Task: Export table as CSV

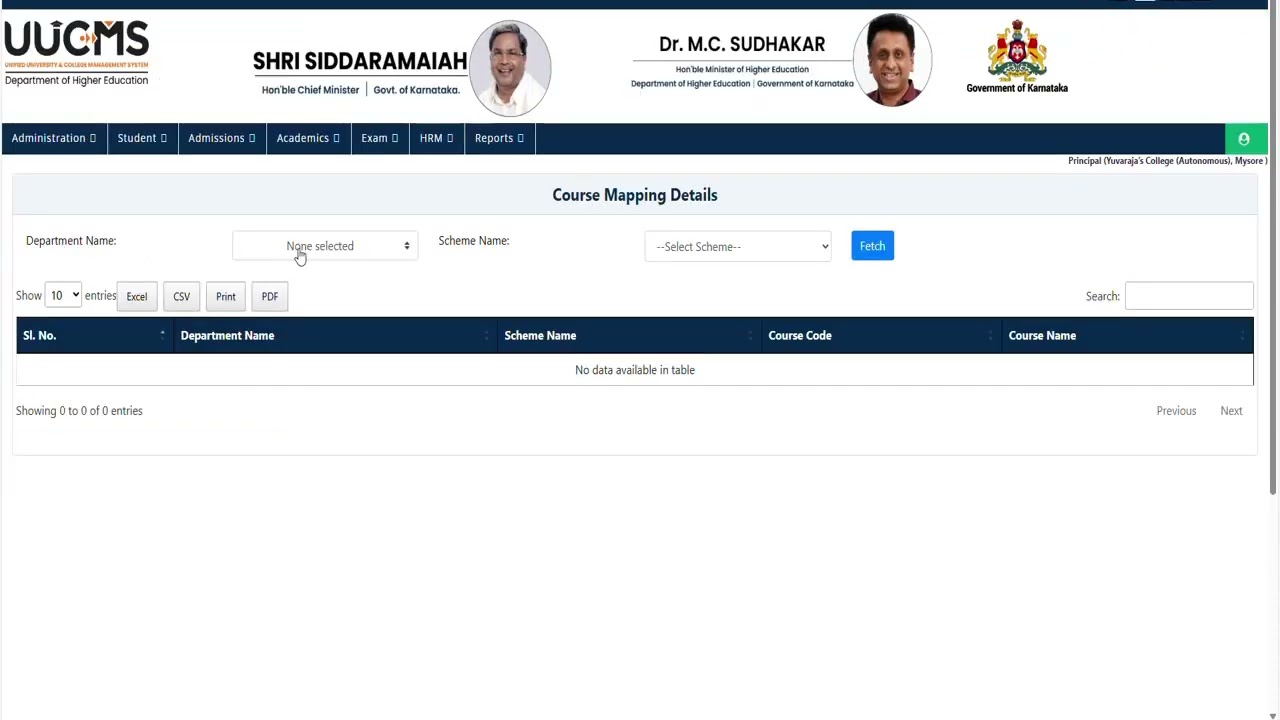Action: [x=181, y=296]
